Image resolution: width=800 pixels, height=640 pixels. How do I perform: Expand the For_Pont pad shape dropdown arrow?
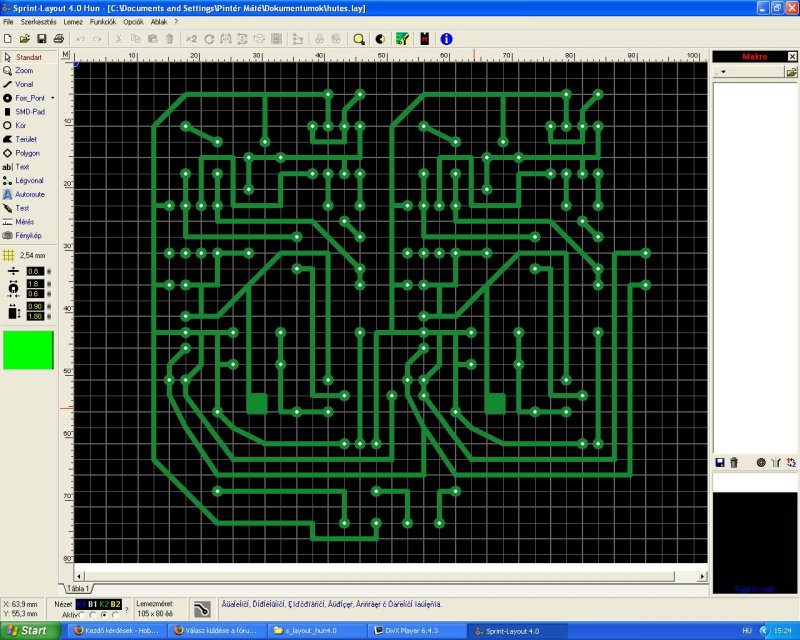53,98
